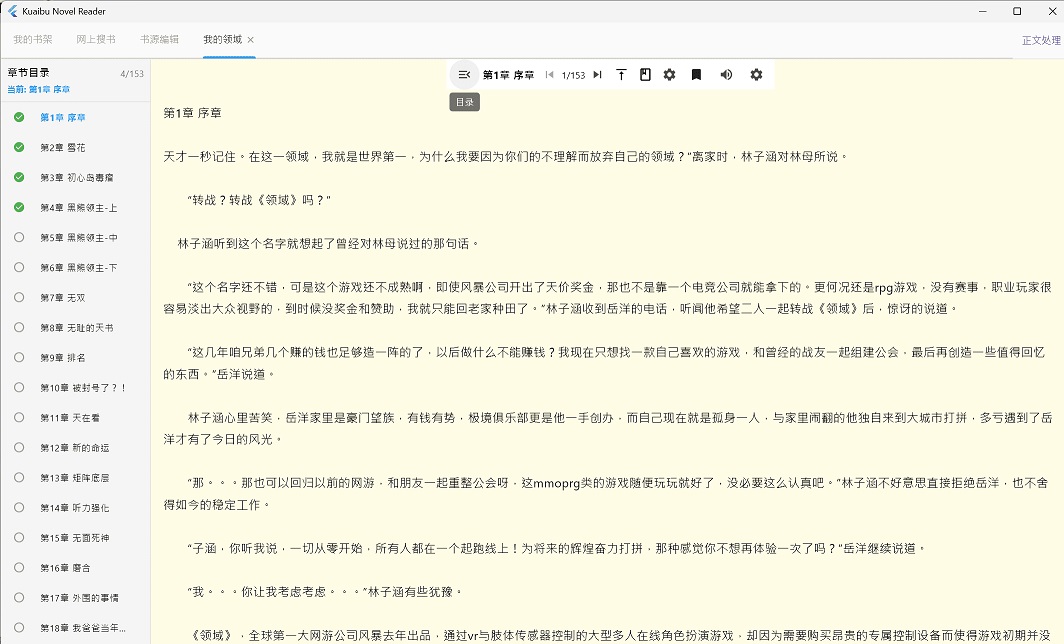1064x644 pixels.
Task: Switch to the 我的书架 tab
Action: click(33, 40)
